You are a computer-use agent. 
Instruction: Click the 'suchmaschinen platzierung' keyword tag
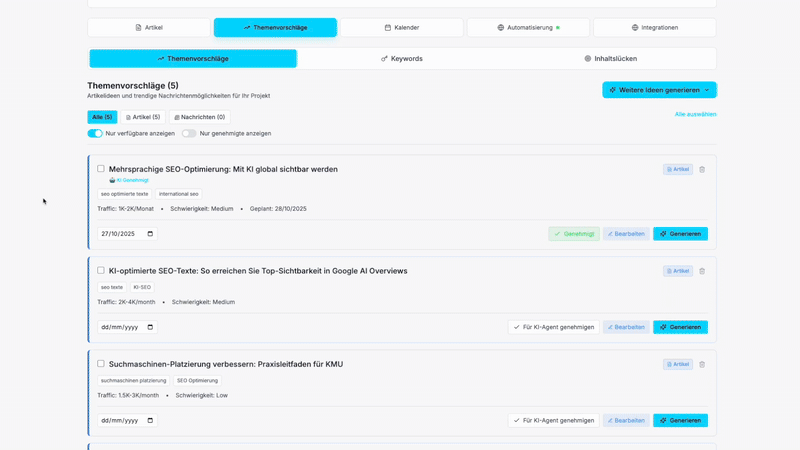[x=134, y=381]
